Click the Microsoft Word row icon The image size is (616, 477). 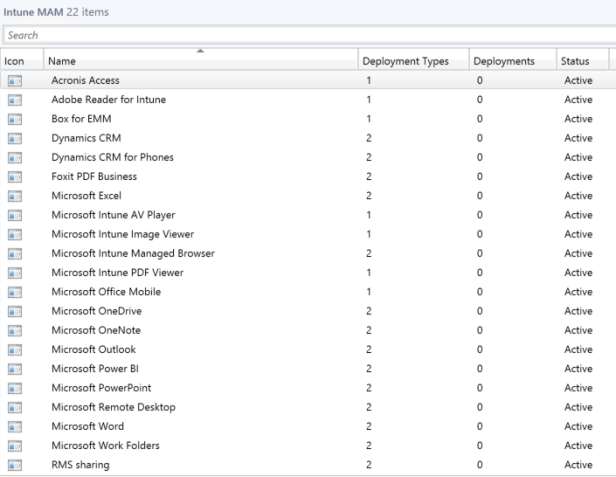15,427
